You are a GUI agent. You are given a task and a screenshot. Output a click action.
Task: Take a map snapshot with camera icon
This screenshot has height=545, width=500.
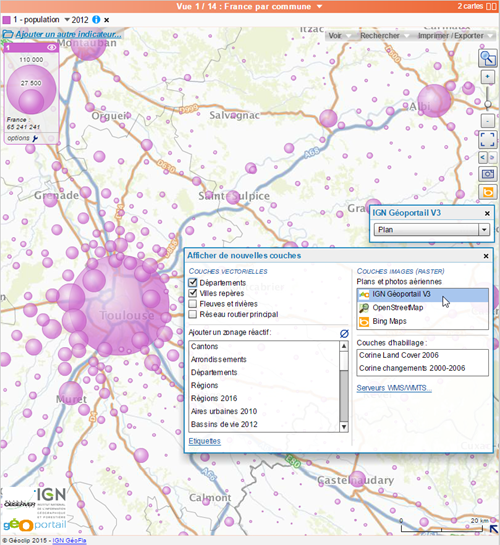point(487,174)
